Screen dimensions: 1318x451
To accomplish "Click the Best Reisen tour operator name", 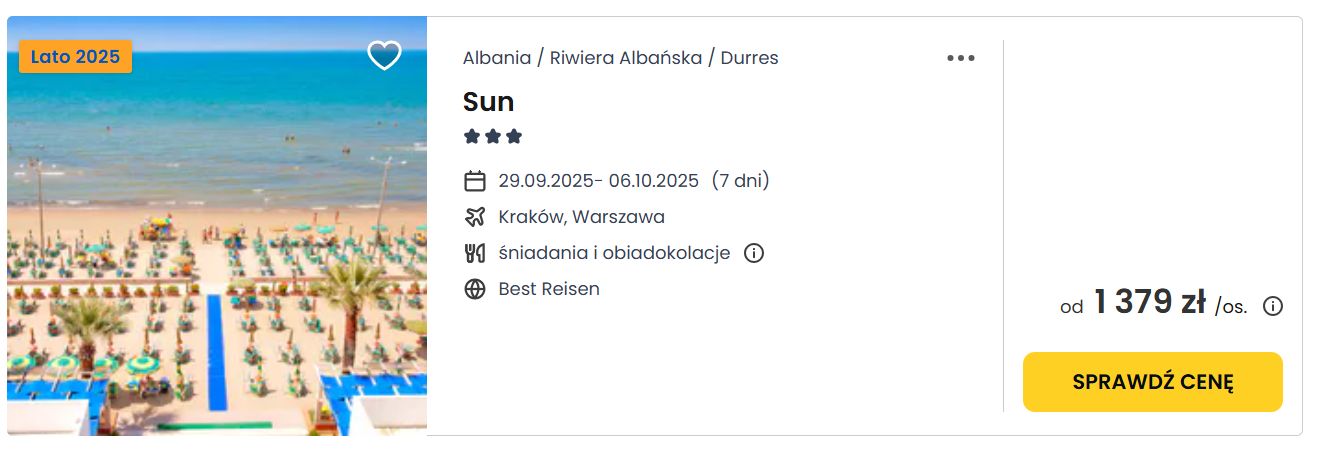I will [549, 289].
